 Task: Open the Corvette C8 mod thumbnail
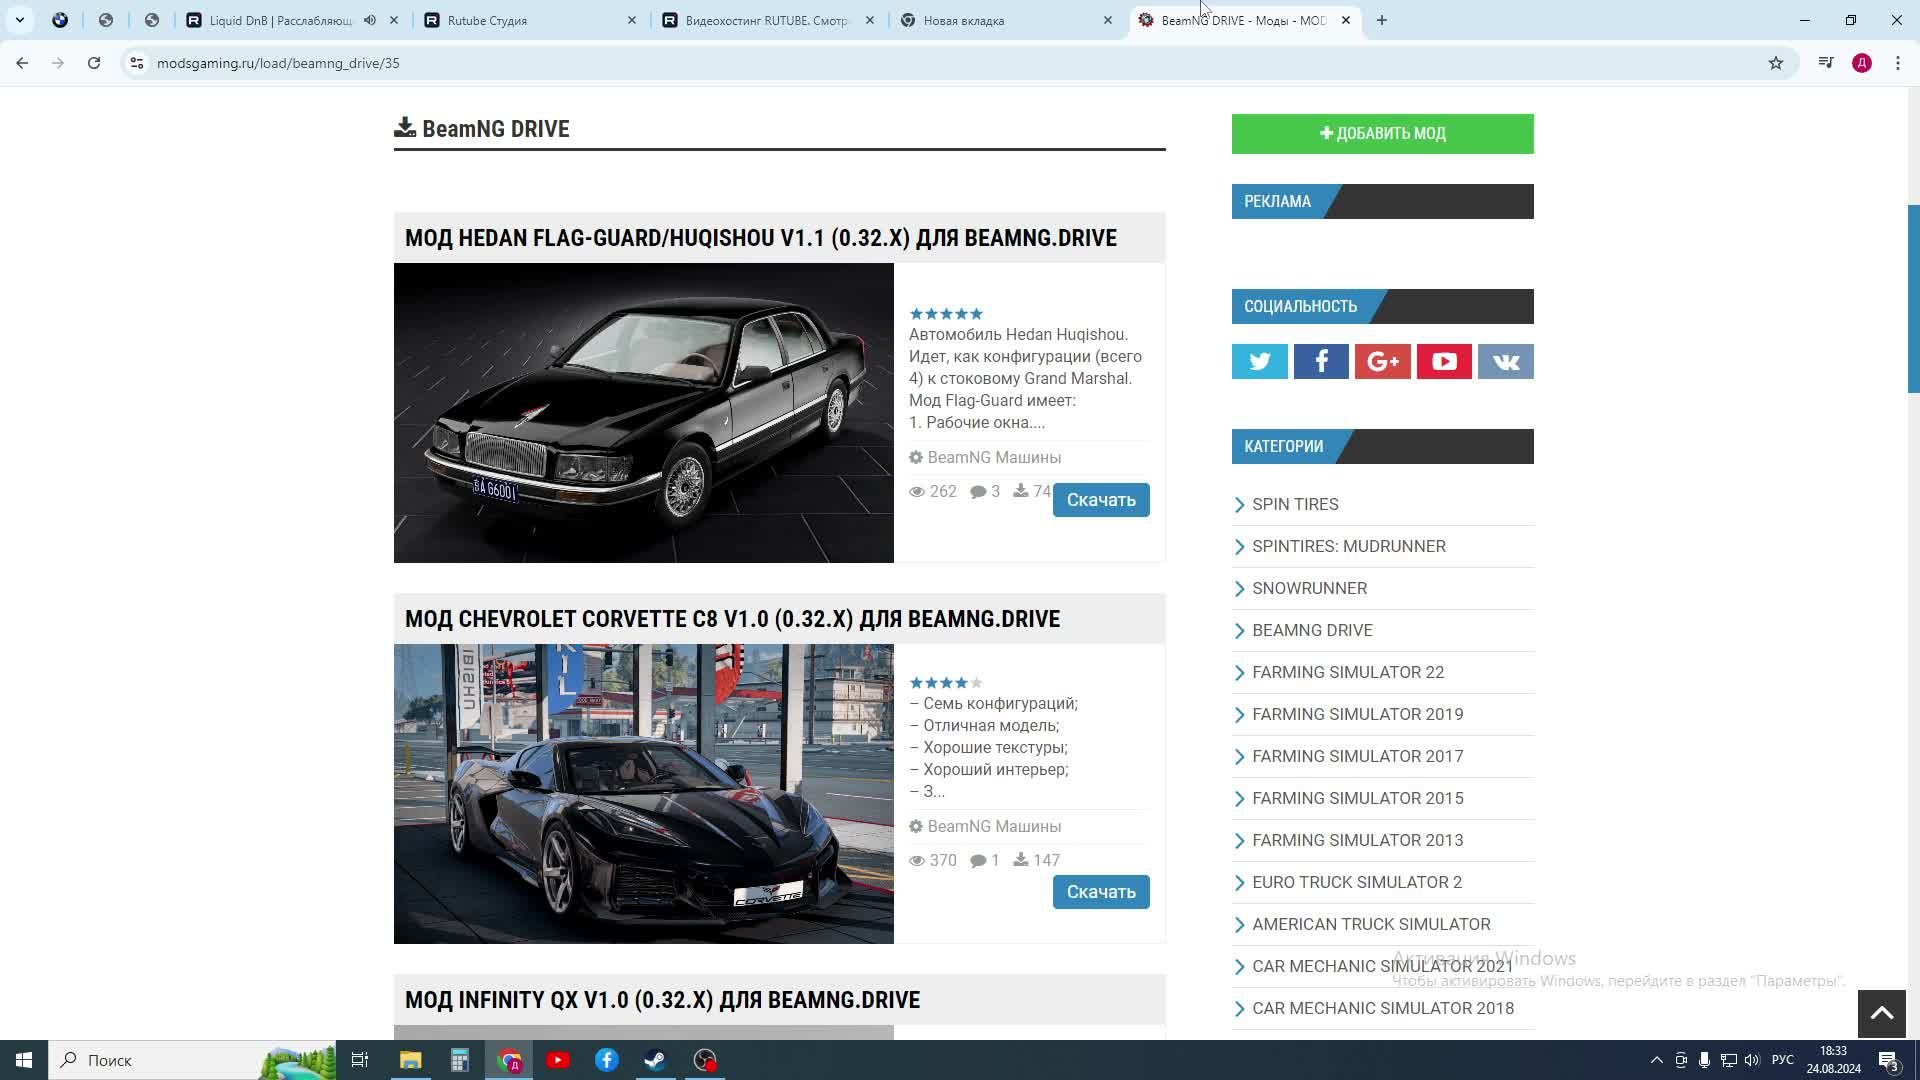click(x=643, y=793)
